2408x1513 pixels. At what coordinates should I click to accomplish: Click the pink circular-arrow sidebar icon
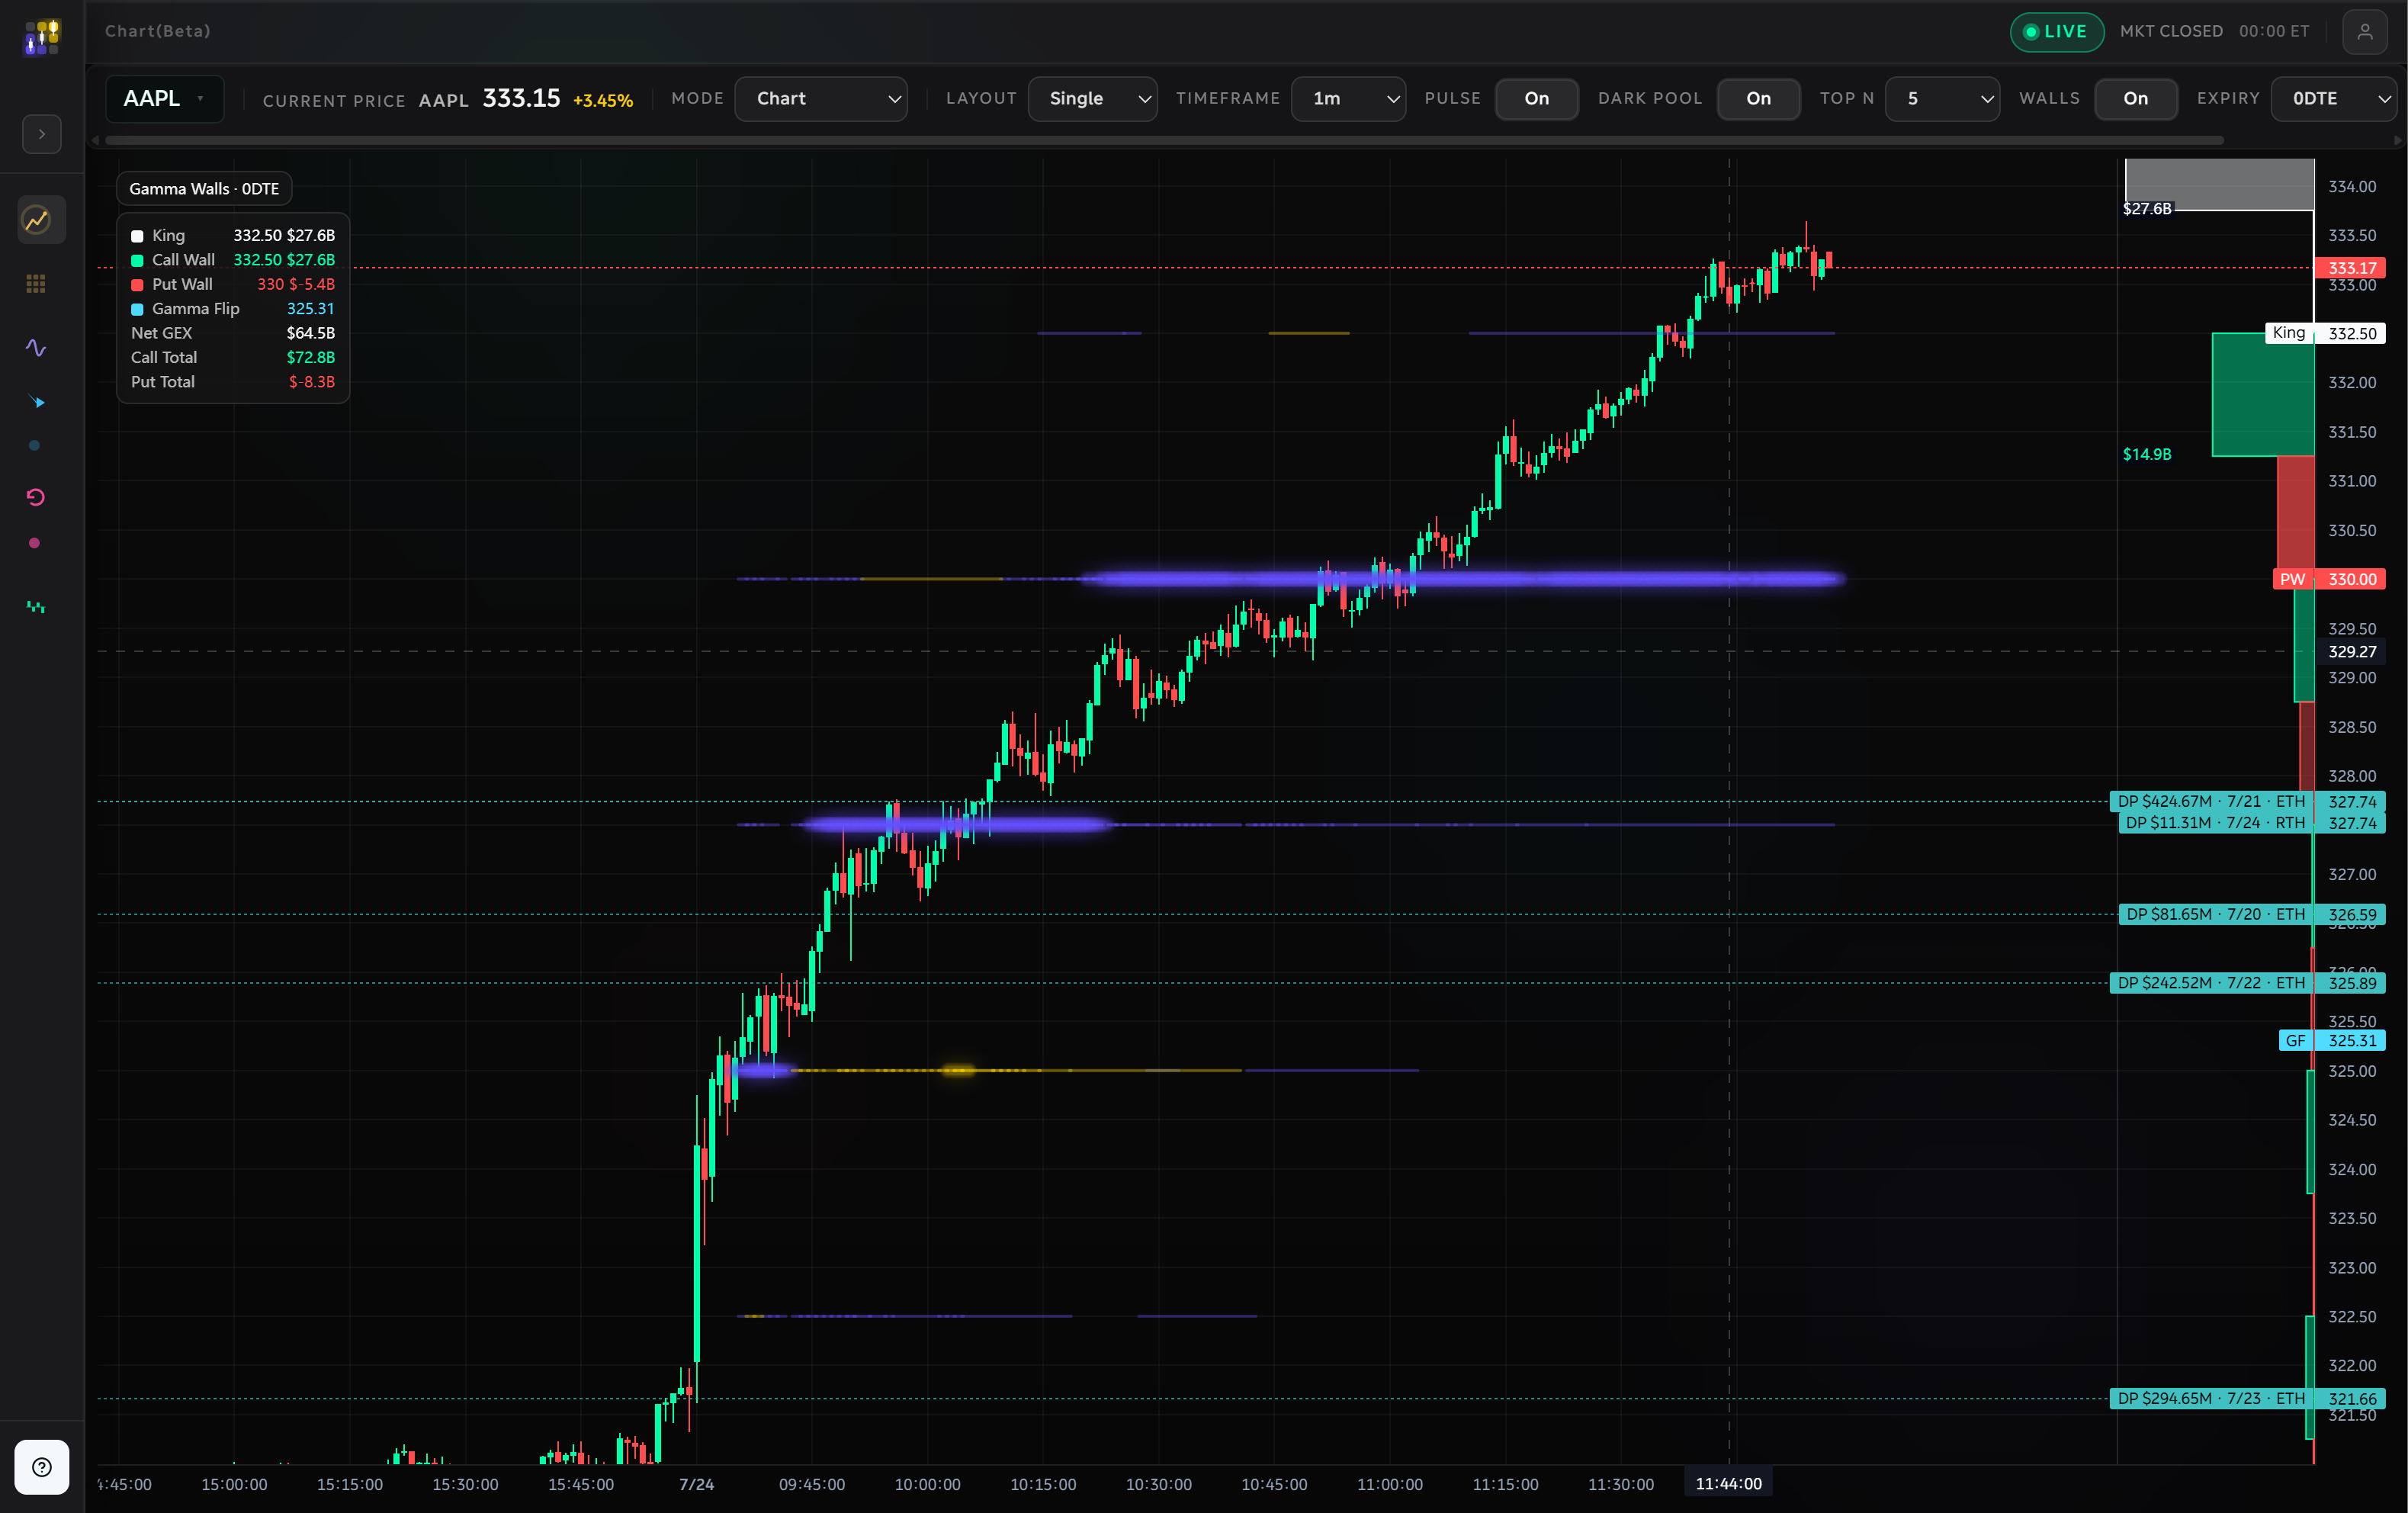pos(36,497)
